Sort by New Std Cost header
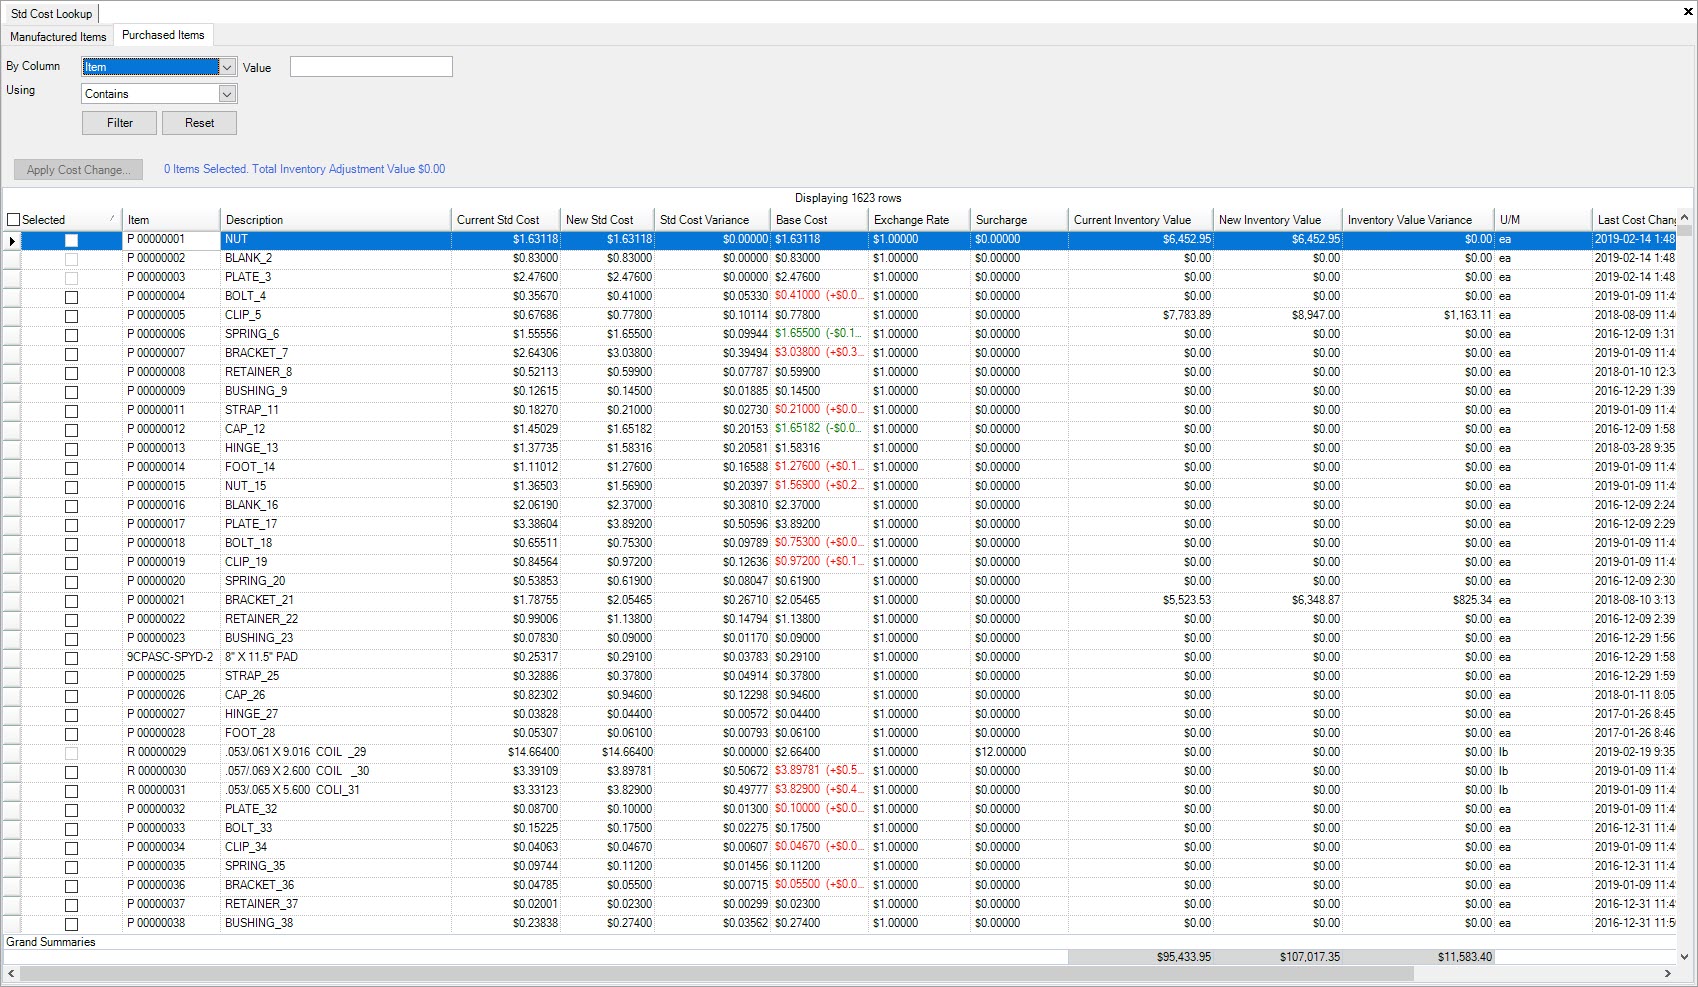1698x987 pixels. (x=608, y=220)
